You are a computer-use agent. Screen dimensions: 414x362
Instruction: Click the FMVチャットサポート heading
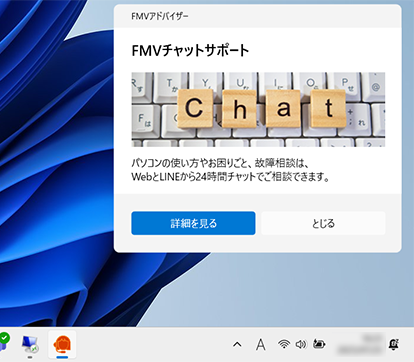(190, 51)
